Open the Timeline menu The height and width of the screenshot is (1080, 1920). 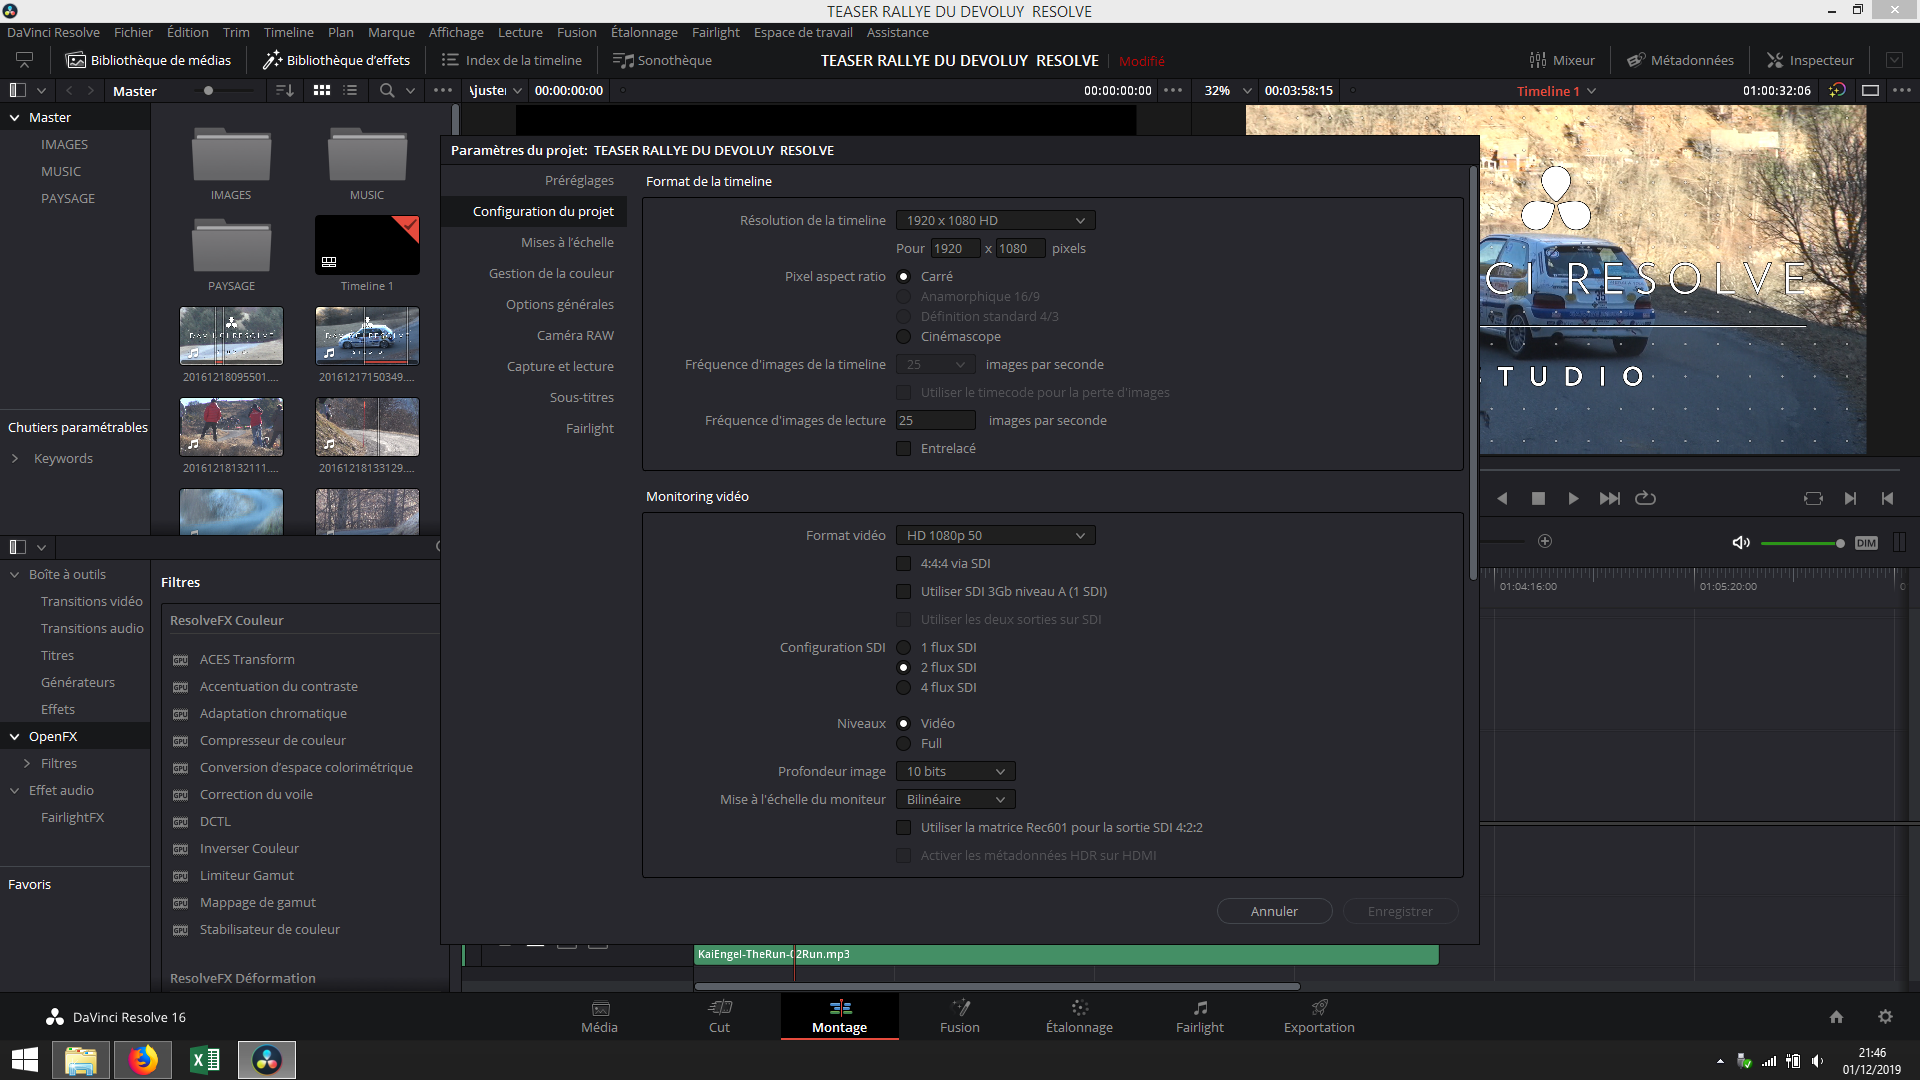(288, 32)
